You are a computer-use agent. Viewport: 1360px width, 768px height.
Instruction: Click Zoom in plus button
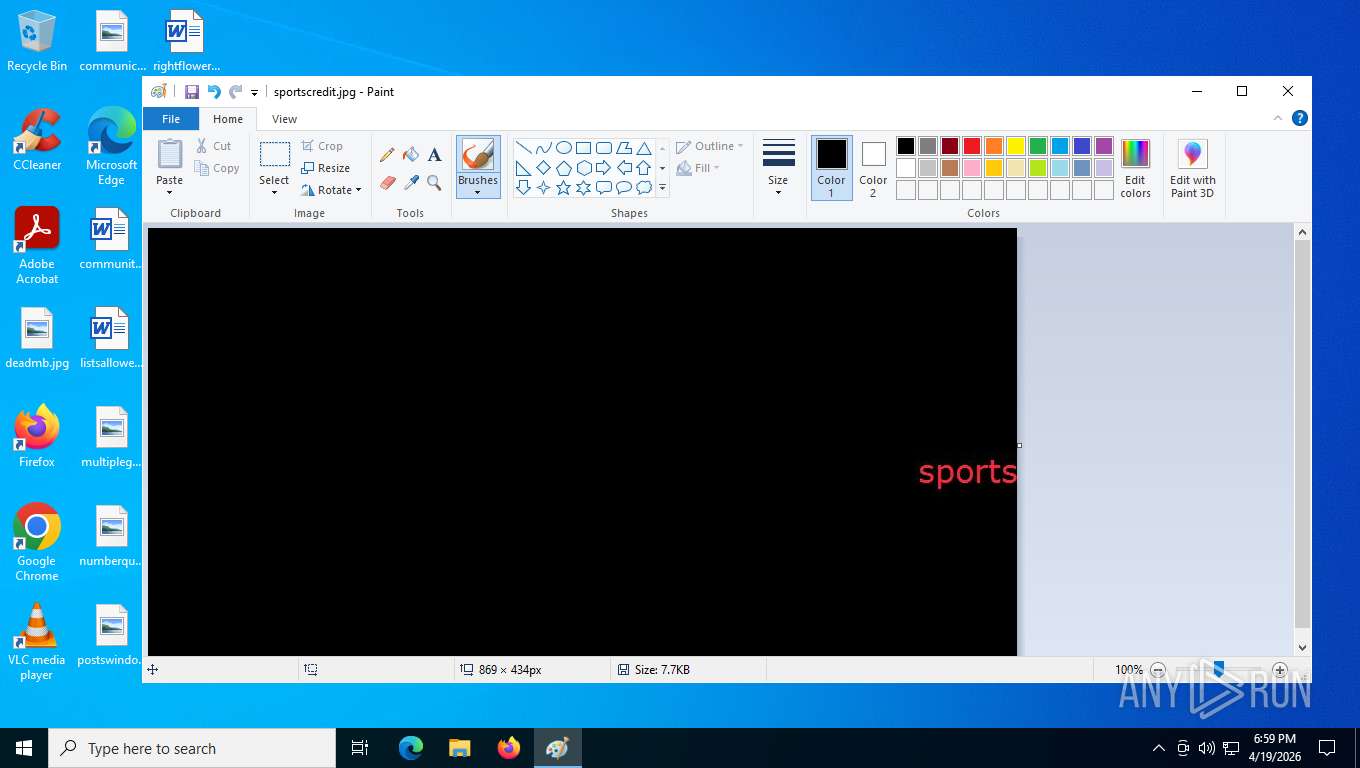[1280, 670]
